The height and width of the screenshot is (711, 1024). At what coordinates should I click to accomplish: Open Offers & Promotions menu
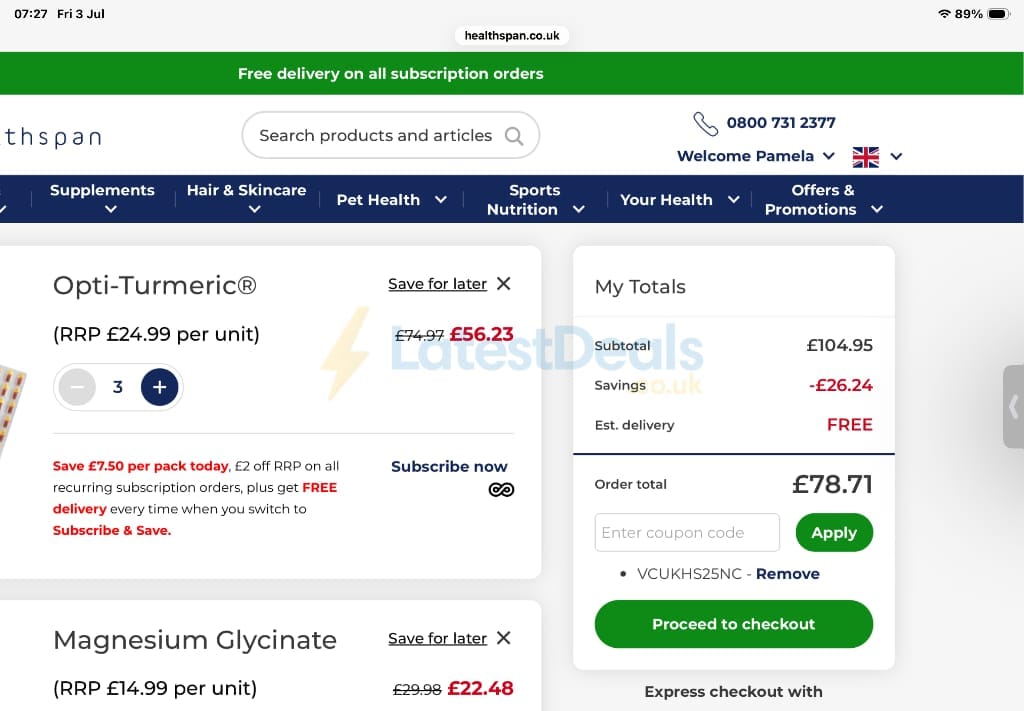(824, 200)
